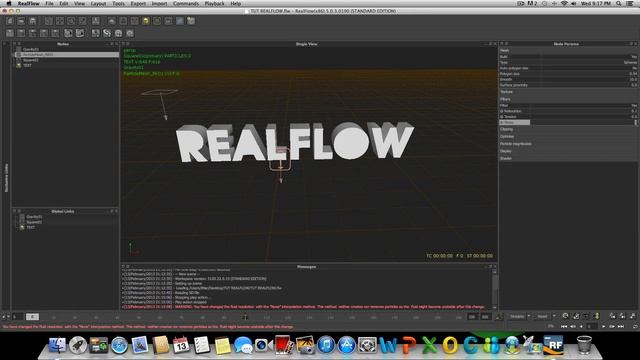Edit the Polygon size value field

pyautogui.click(x=633, y=74)
